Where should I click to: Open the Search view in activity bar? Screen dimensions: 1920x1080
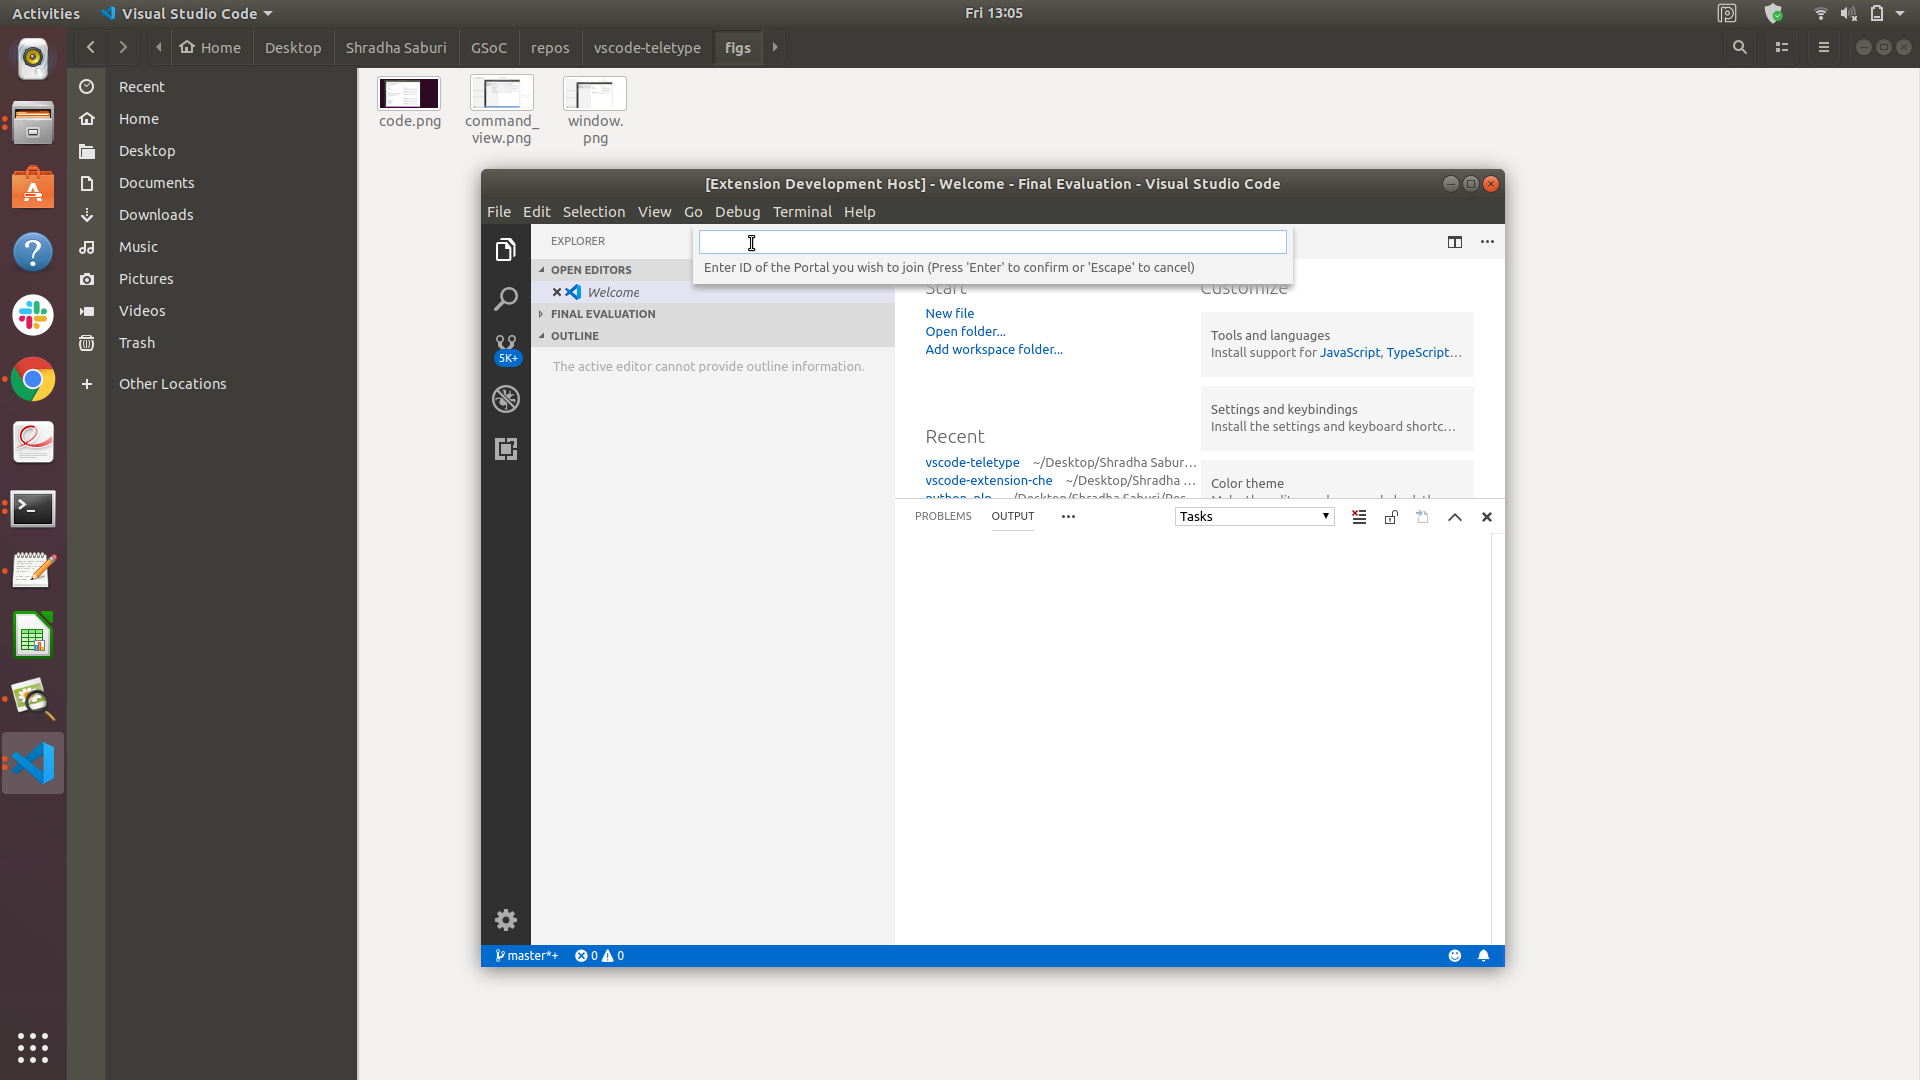[x=506, y=299]
